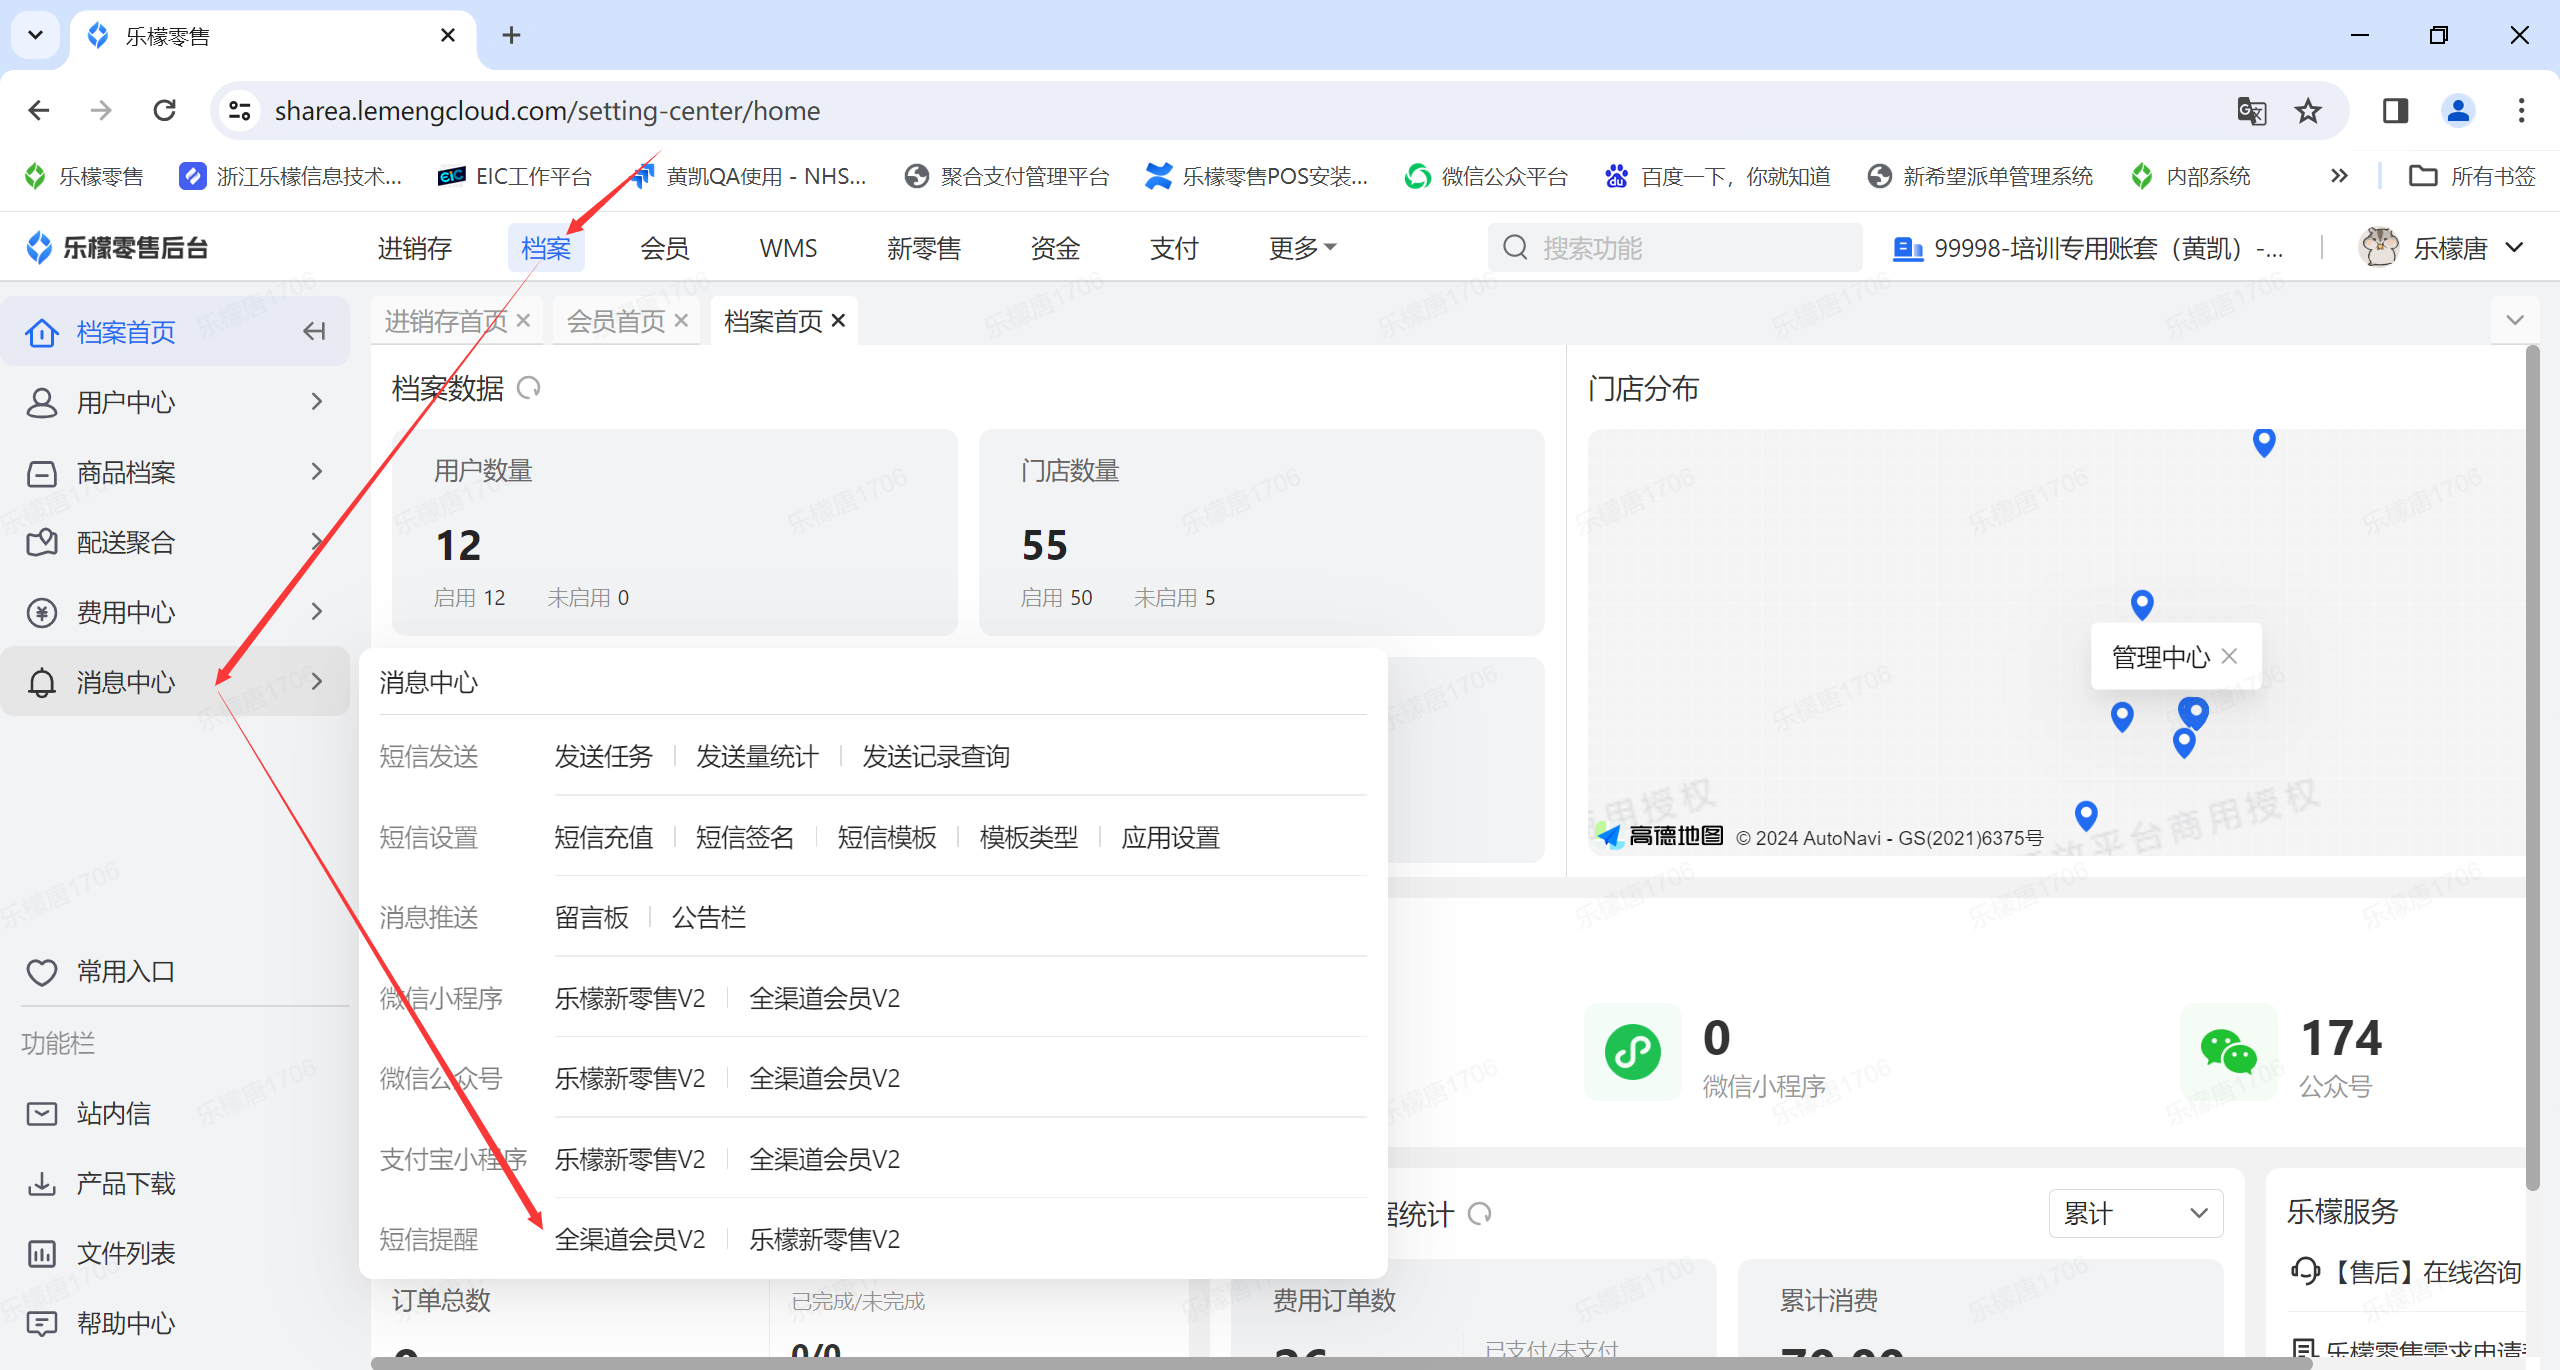Close the 会员首页 tab
Image resolution: width=2560 pixels, height=1370 pixels.
coord(681,321)
